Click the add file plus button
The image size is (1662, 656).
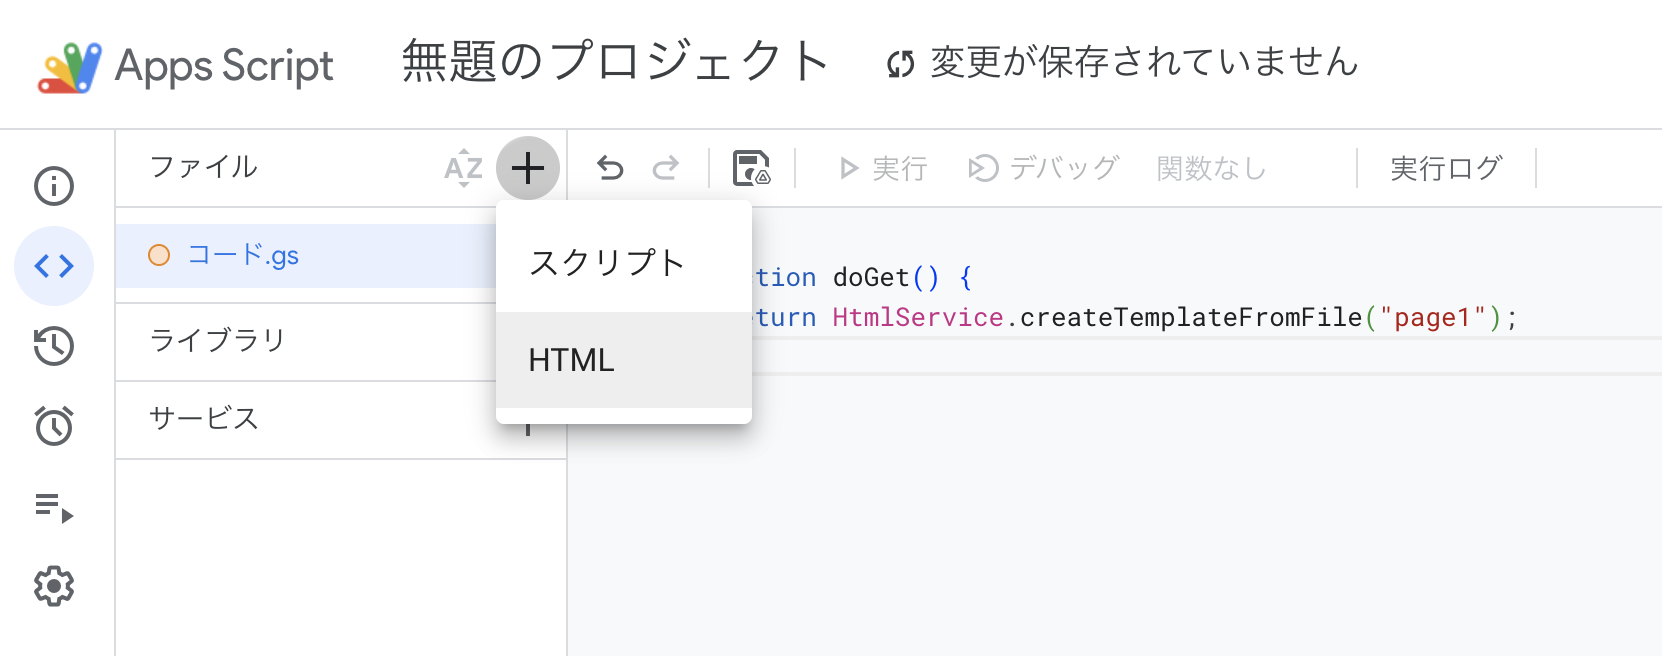click(x=528, y=168)
